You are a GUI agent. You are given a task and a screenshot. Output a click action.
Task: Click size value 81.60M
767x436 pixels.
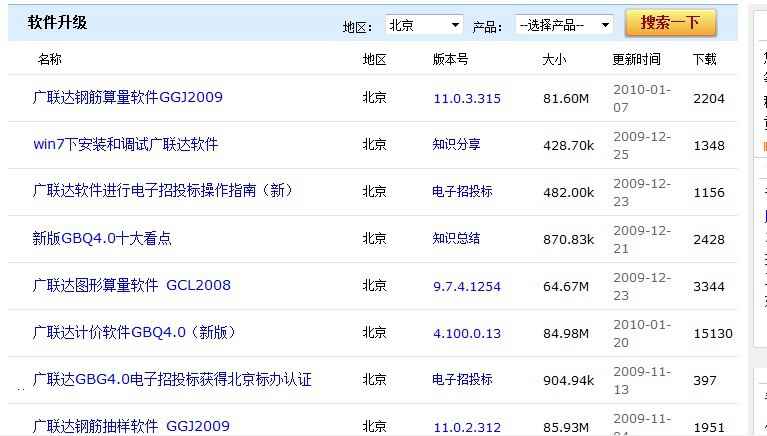tap(566, 98)
